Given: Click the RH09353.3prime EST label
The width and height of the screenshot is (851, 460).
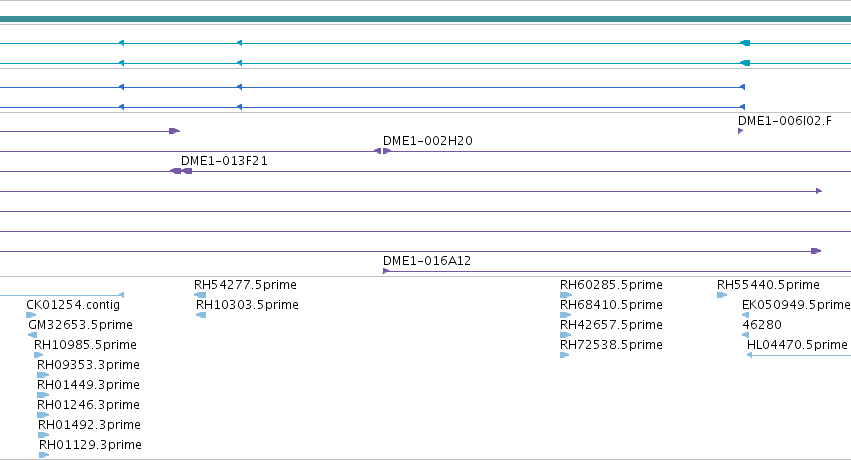Looking at the screenshot, I should (88, 365).
